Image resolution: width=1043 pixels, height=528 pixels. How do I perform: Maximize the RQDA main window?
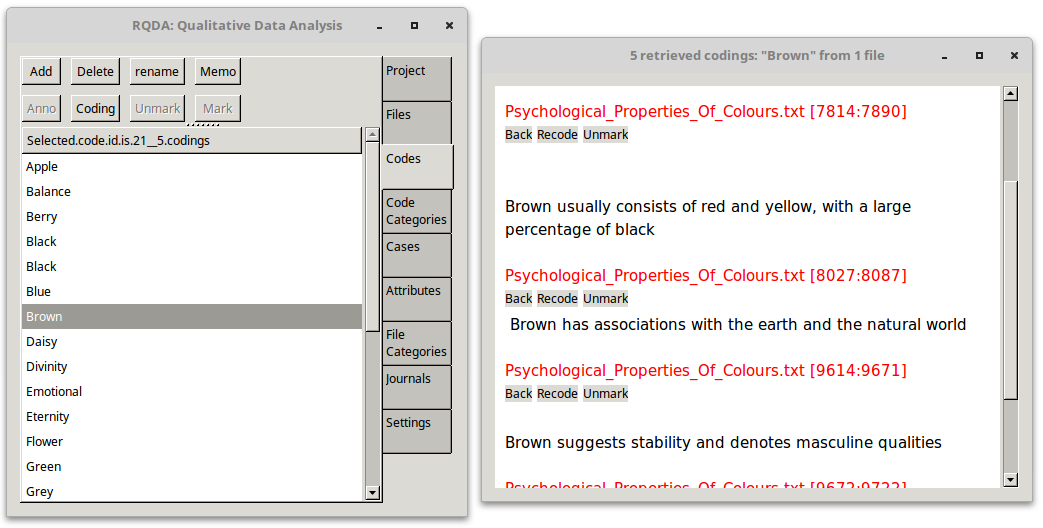tap(414, 26)
